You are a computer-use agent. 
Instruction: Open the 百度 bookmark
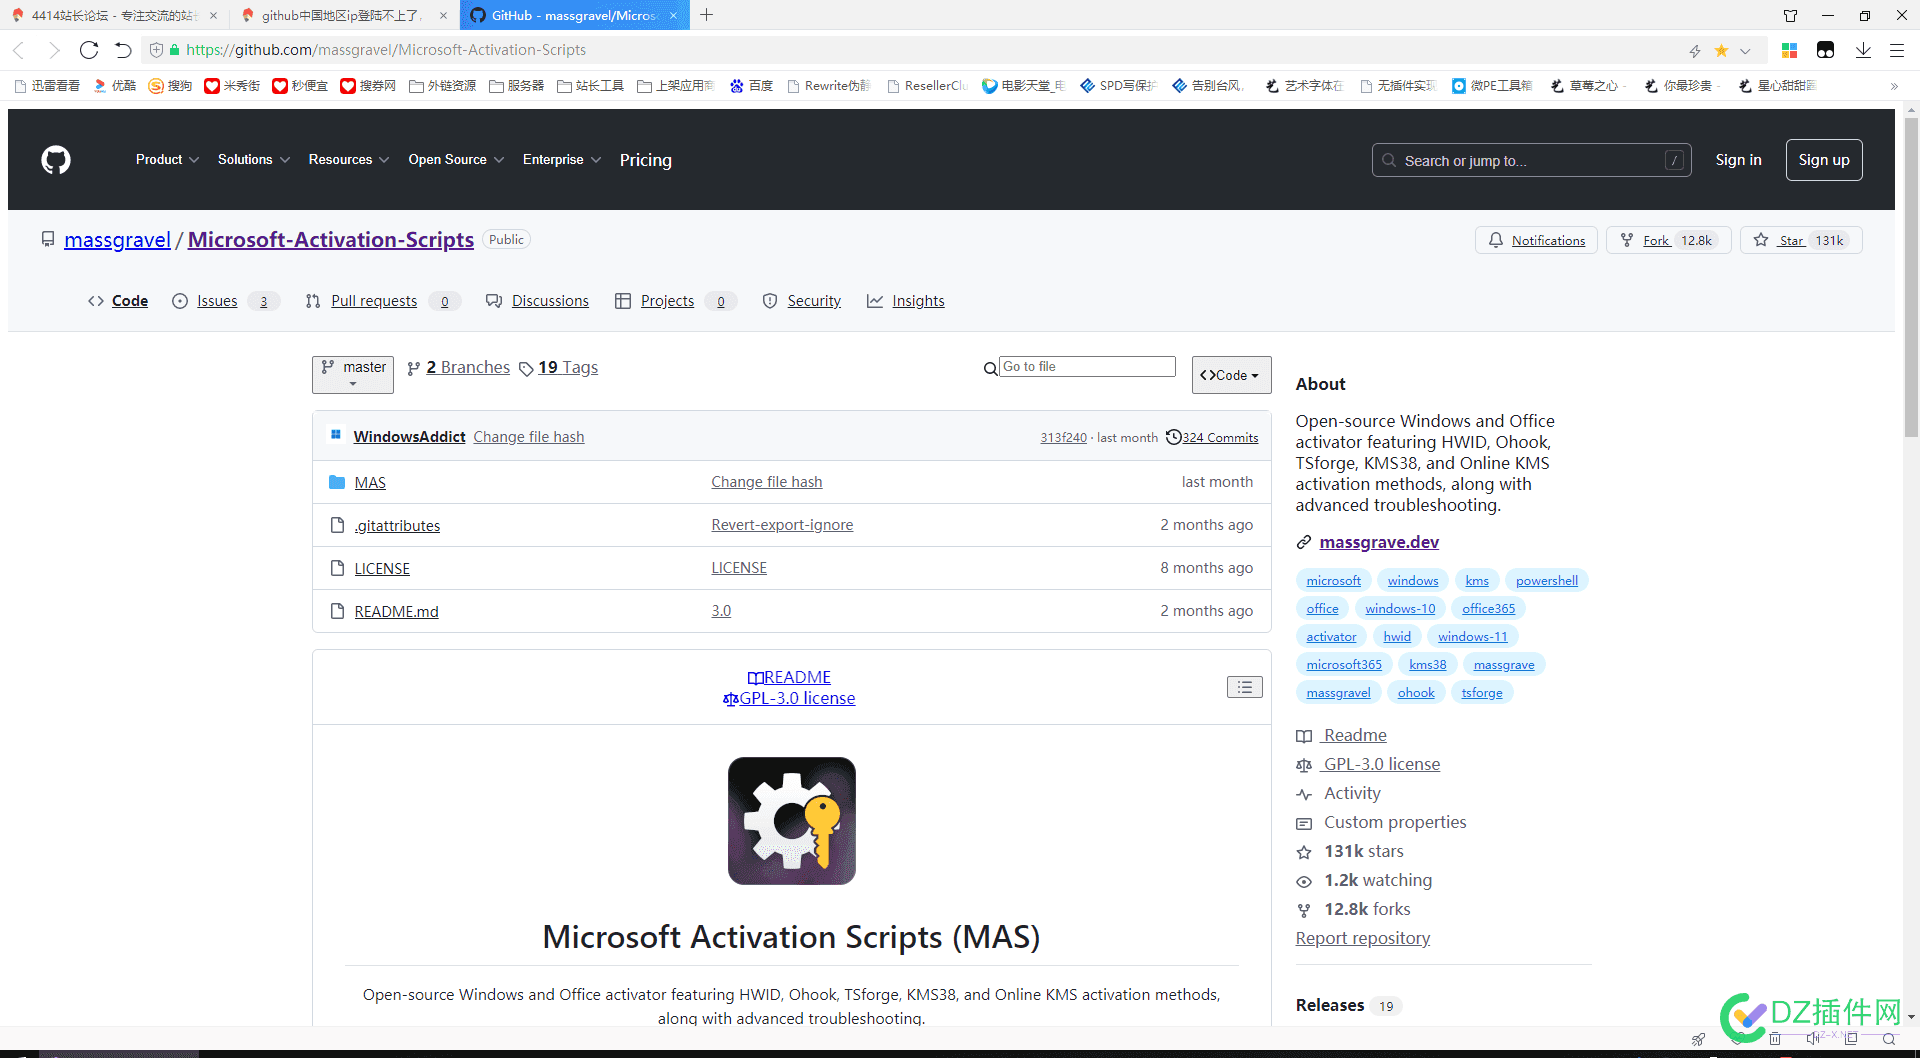[751, 86]
